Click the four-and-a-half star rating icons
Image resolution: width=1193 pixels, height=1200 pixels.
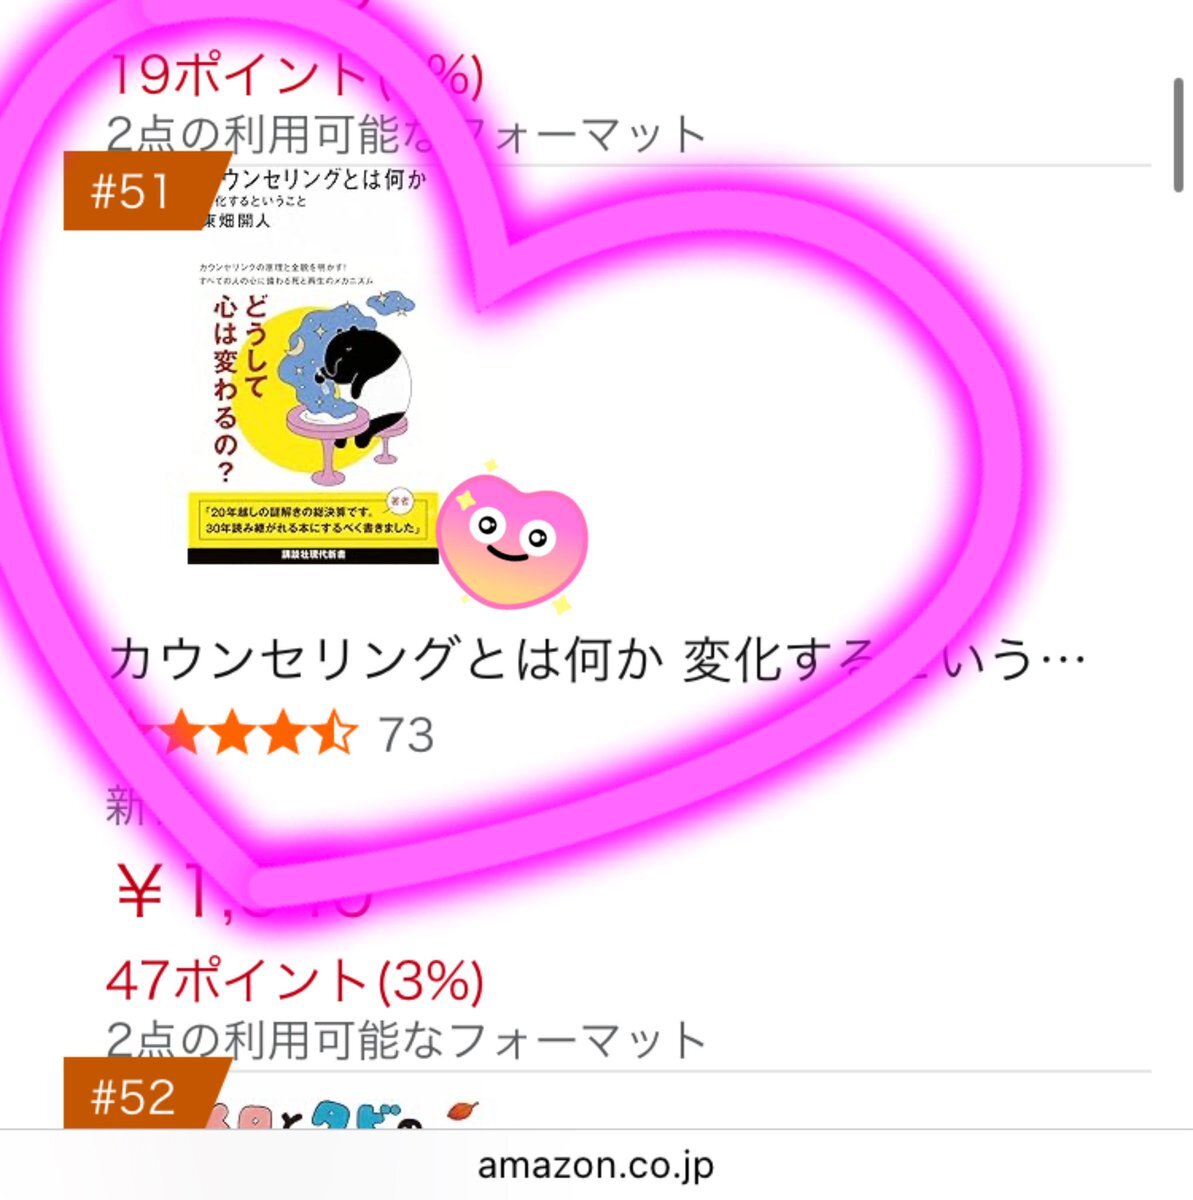coord(236,734)
